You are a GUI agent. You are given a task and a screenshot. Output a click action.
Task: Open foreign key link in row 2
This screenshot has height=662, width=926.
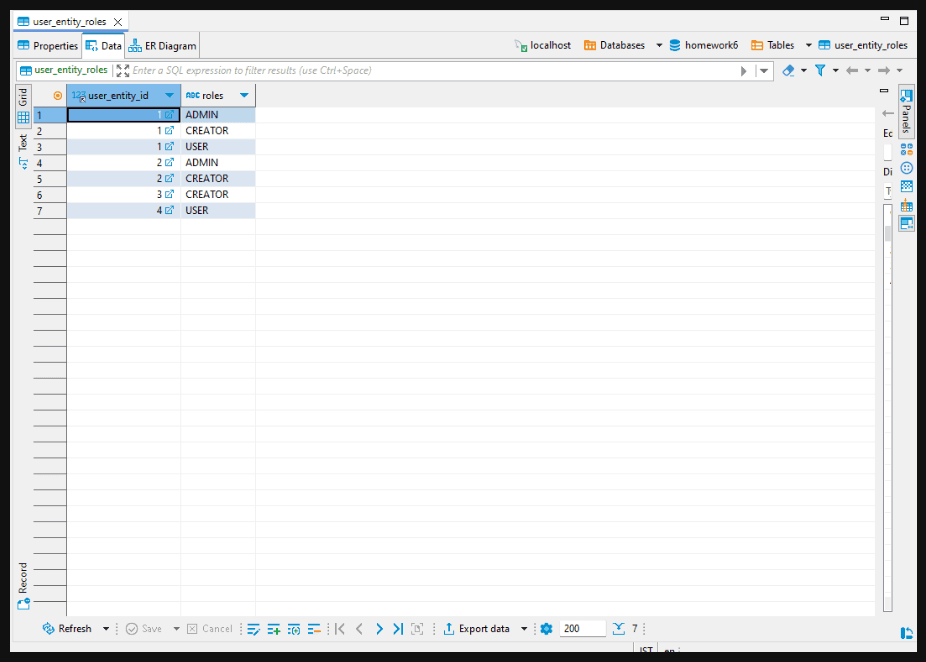pos(169,131)
